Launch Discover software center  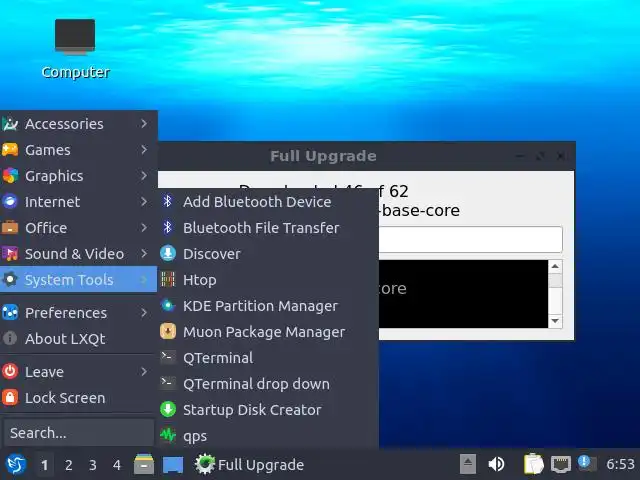[269, 254]
